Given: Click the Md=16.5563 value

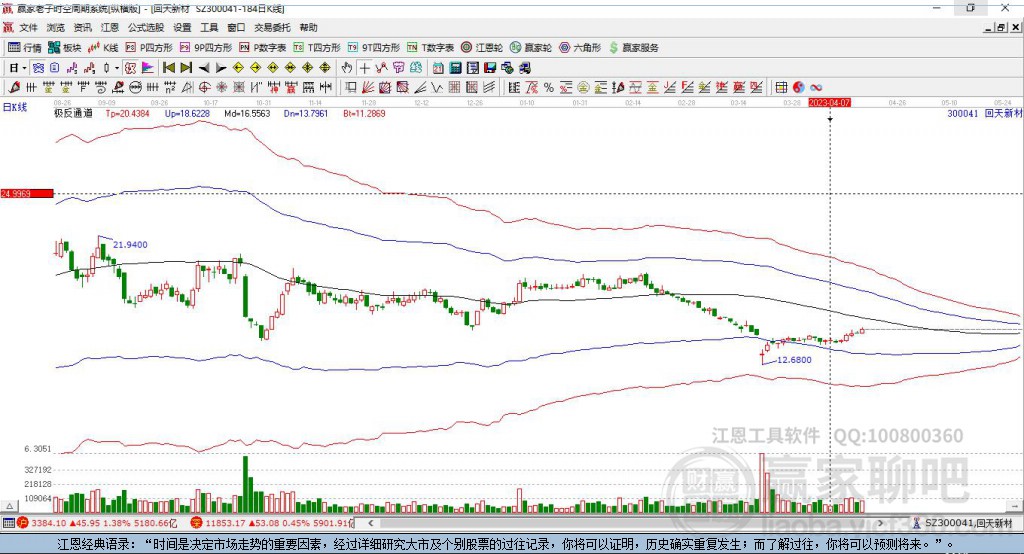Looking at the screenshot, I should click(247, 113).
